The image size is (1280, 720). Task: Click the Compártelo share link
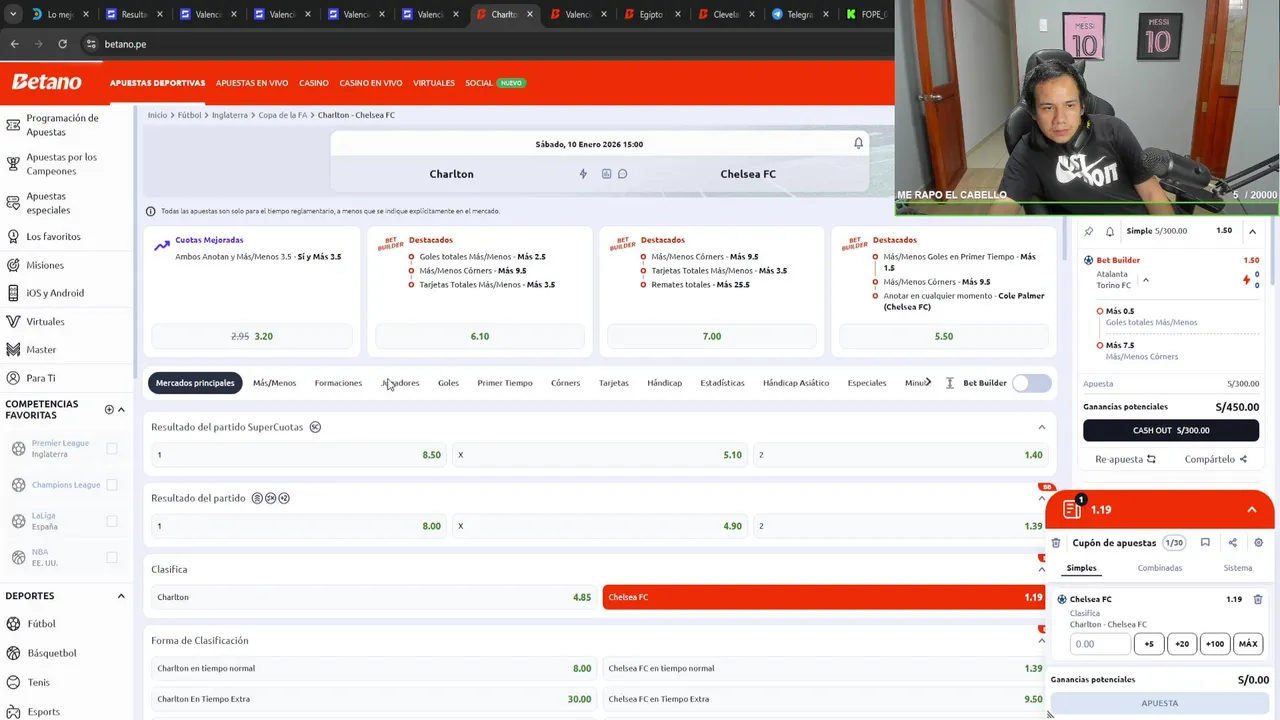[x=1215, y=459]
